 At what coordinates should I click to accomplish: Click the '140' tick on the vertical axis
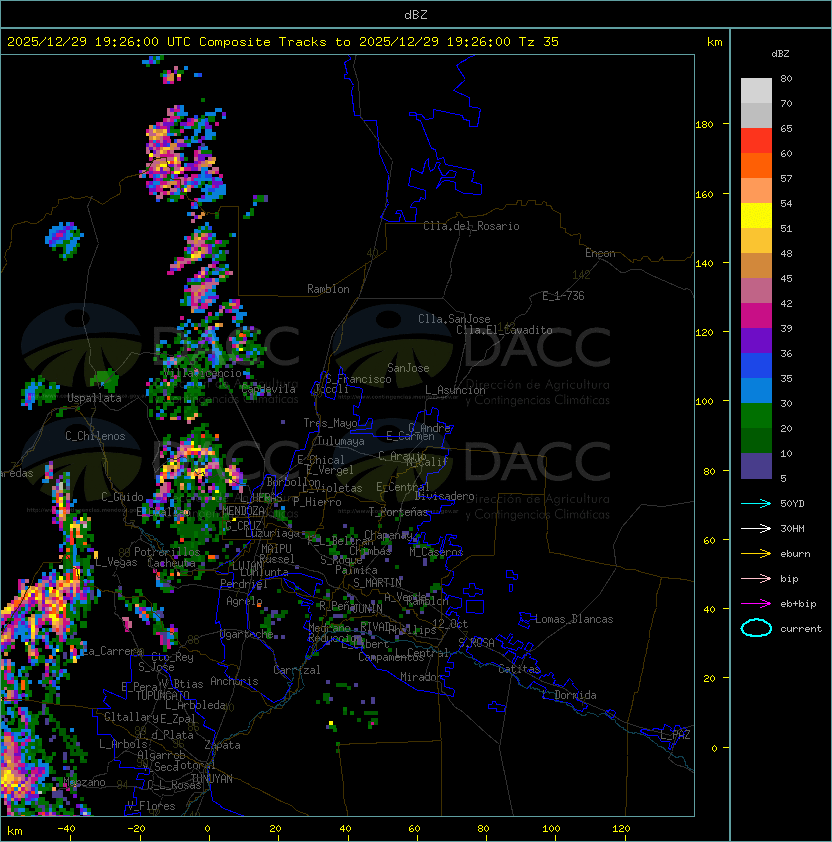[x=704, y=264]
